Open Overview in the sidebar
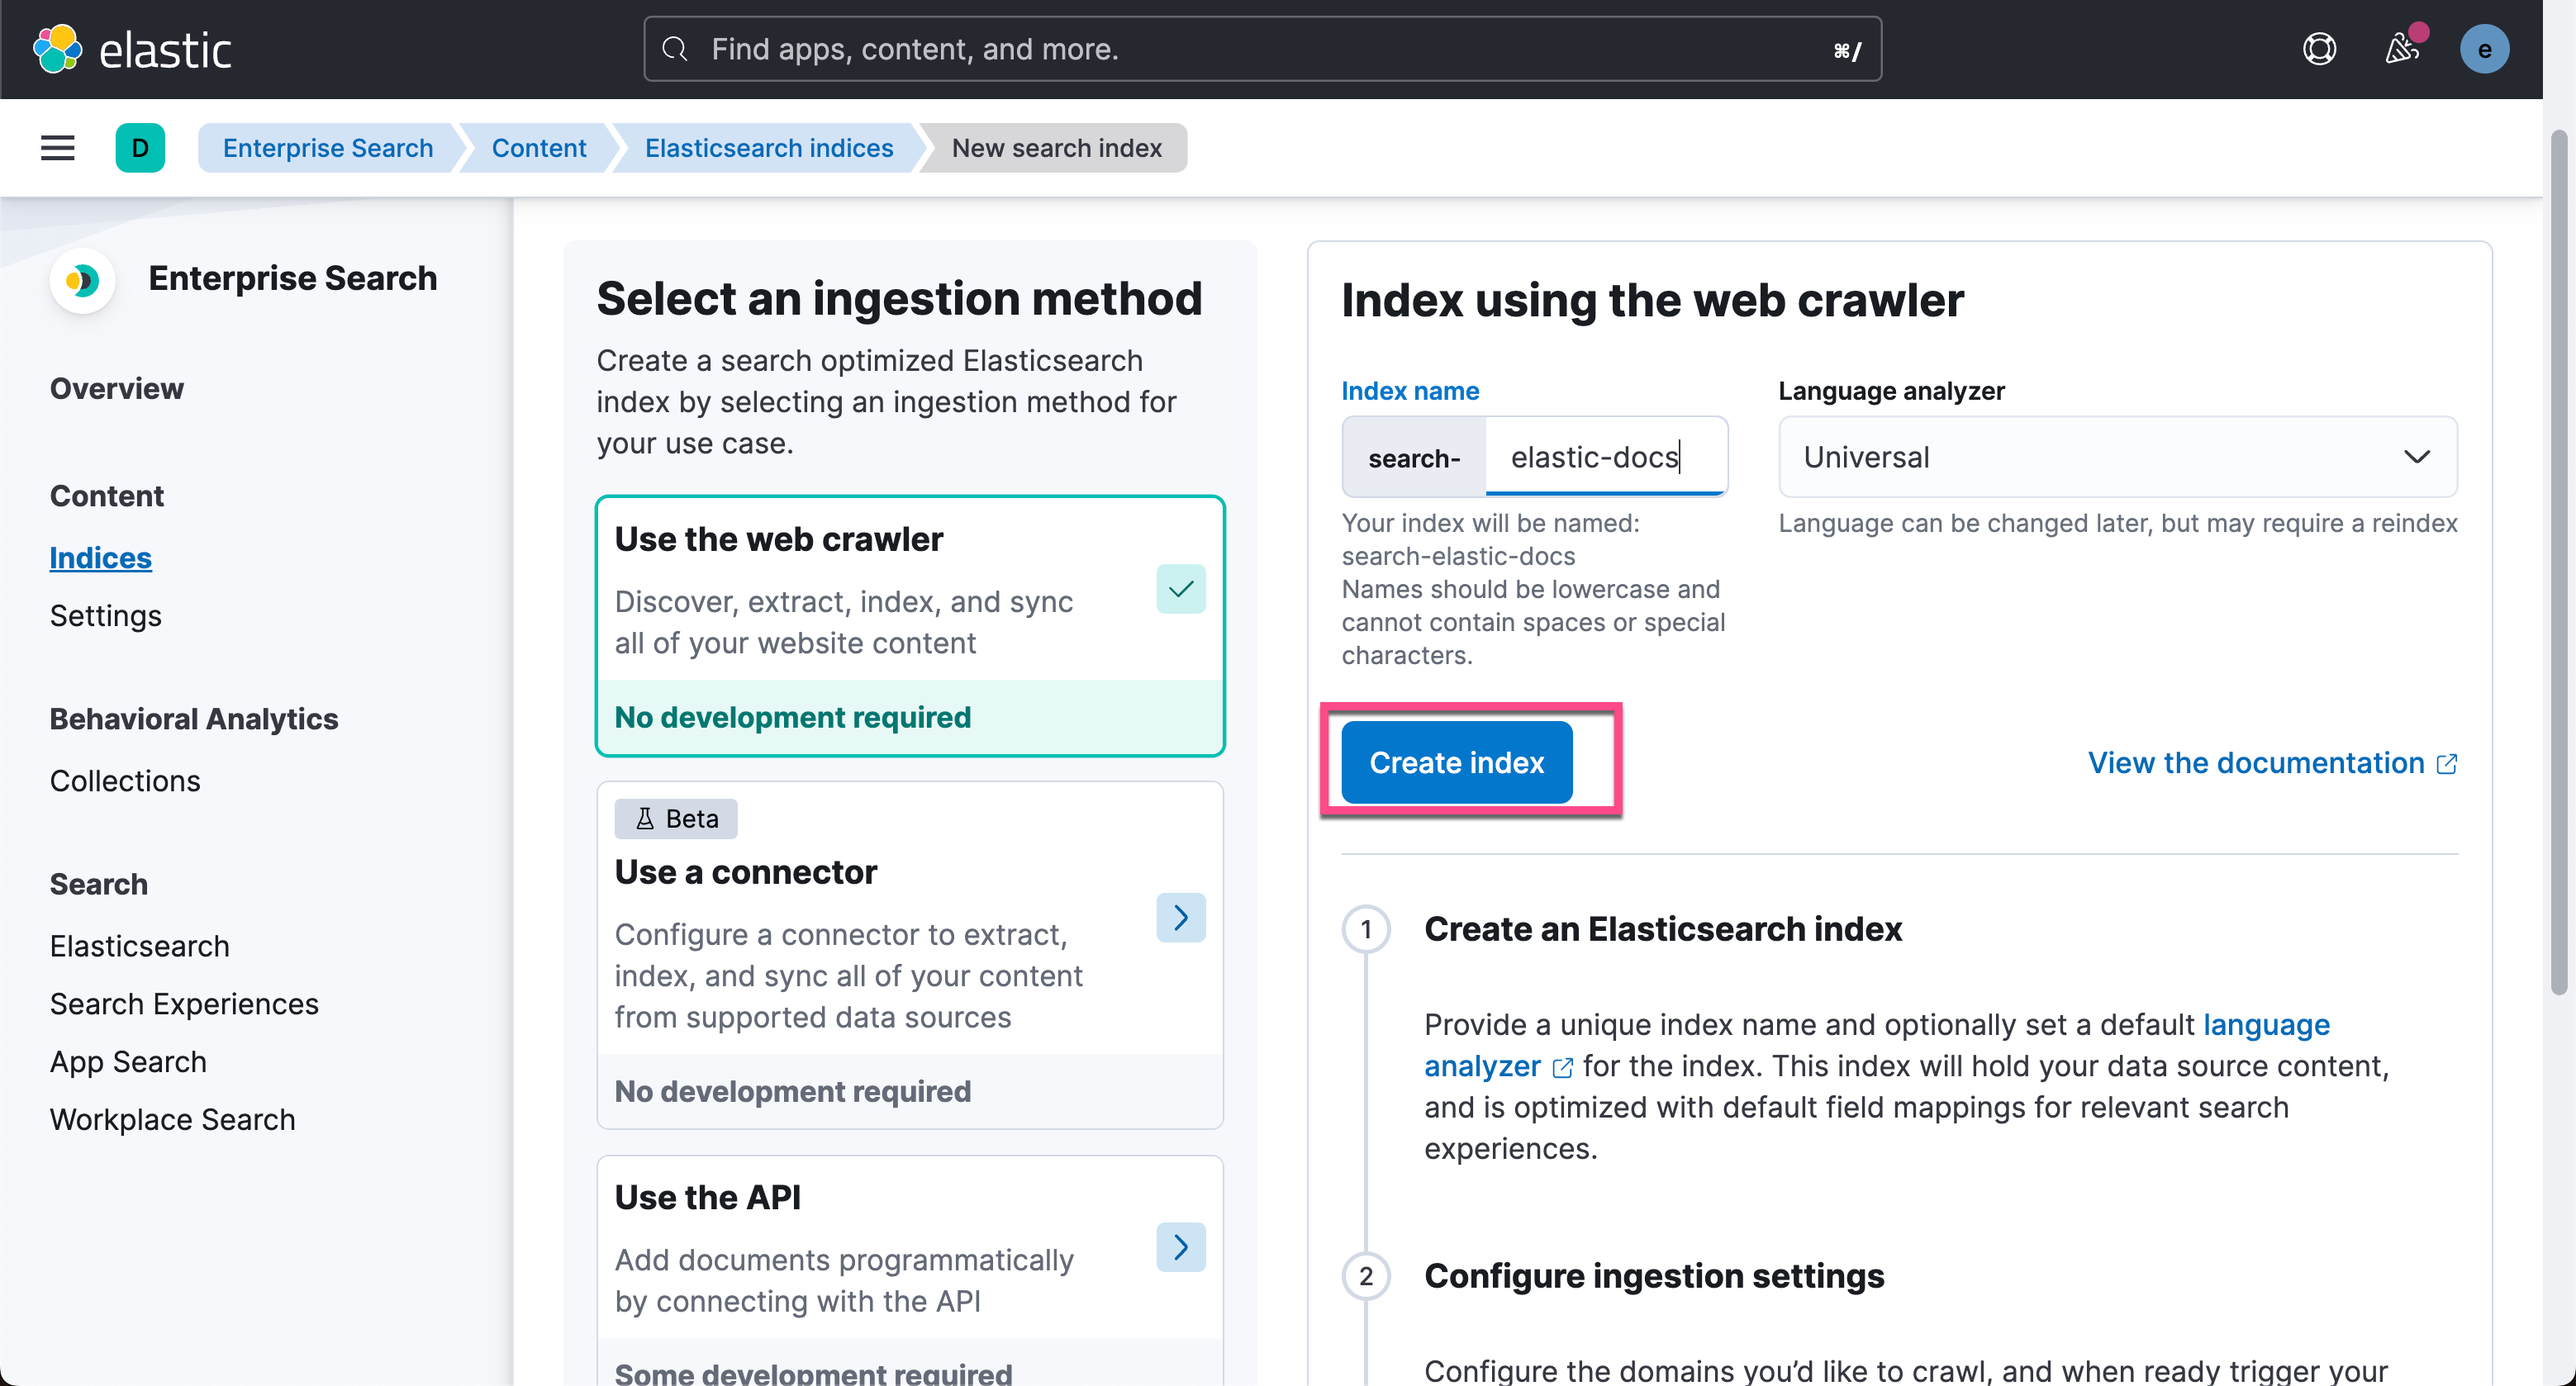The height and width of the screenshot is (1386, 2576). (117, 388)
